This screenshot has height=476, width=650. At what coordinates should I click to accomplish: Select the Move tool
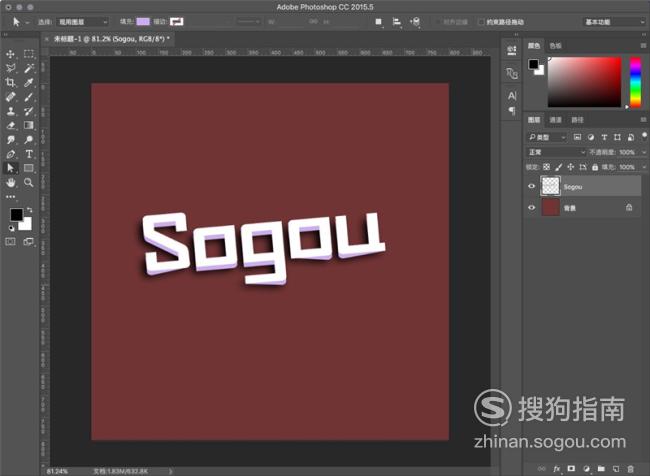(10, 54)
